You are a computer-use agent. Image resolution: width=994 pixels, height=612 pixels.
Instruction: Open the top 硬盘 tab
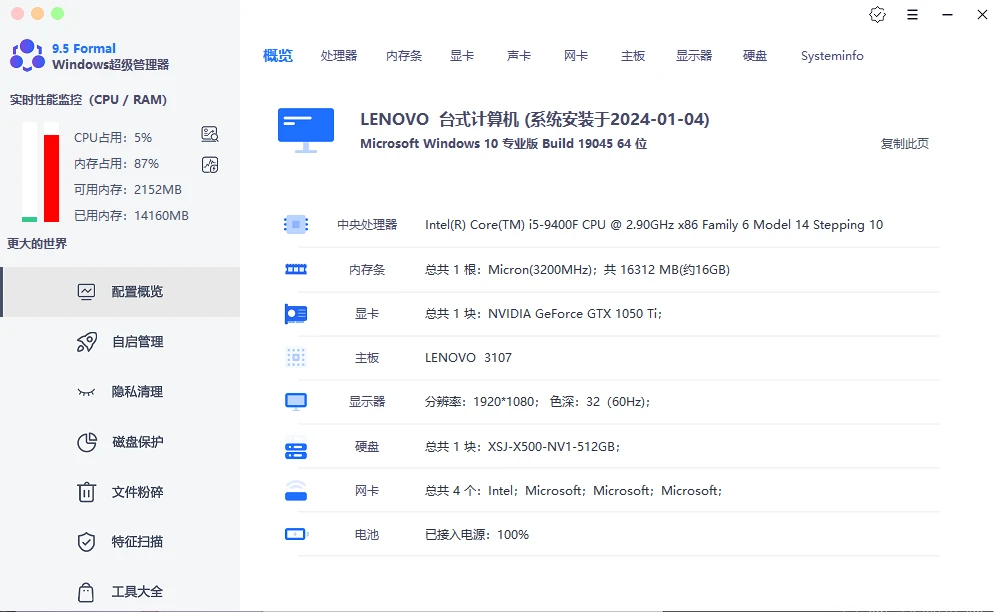click(x=754, y=56)
